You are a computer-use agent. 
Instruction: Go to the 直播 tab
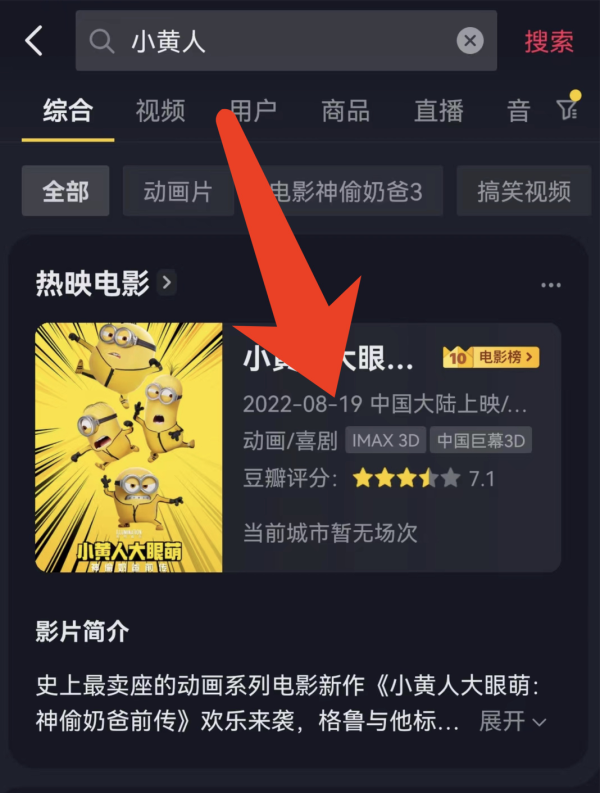[x=439, y=110]
